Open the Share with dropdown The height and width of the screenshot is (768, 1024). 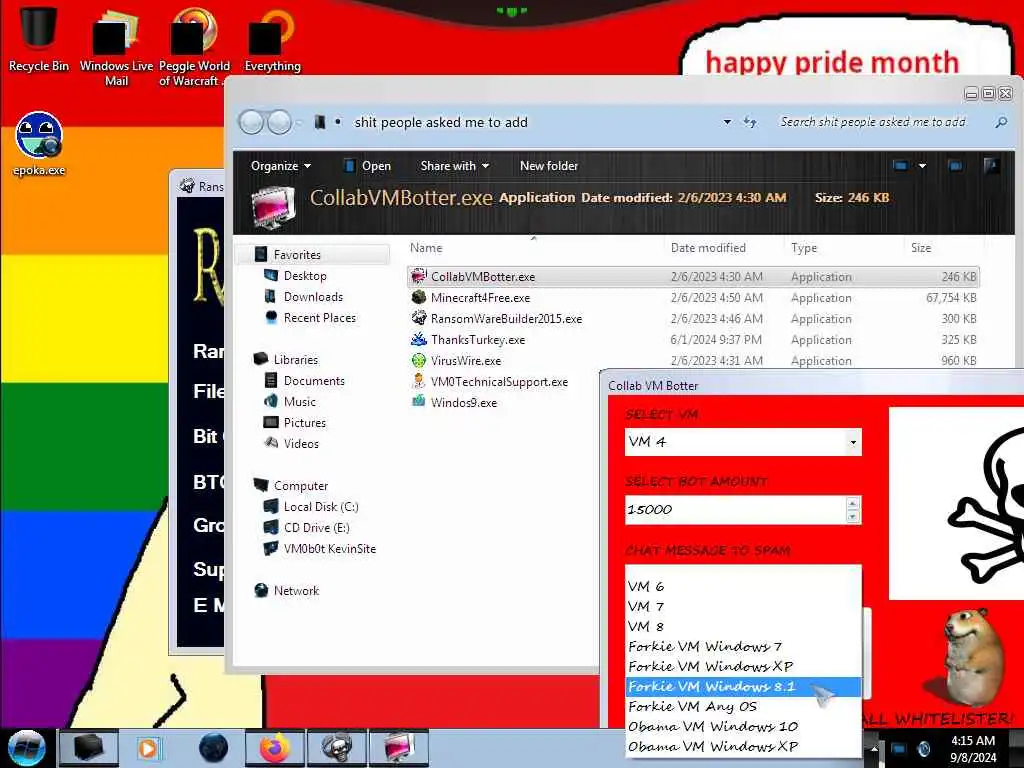pyautogui.click(x=455, y=166)
